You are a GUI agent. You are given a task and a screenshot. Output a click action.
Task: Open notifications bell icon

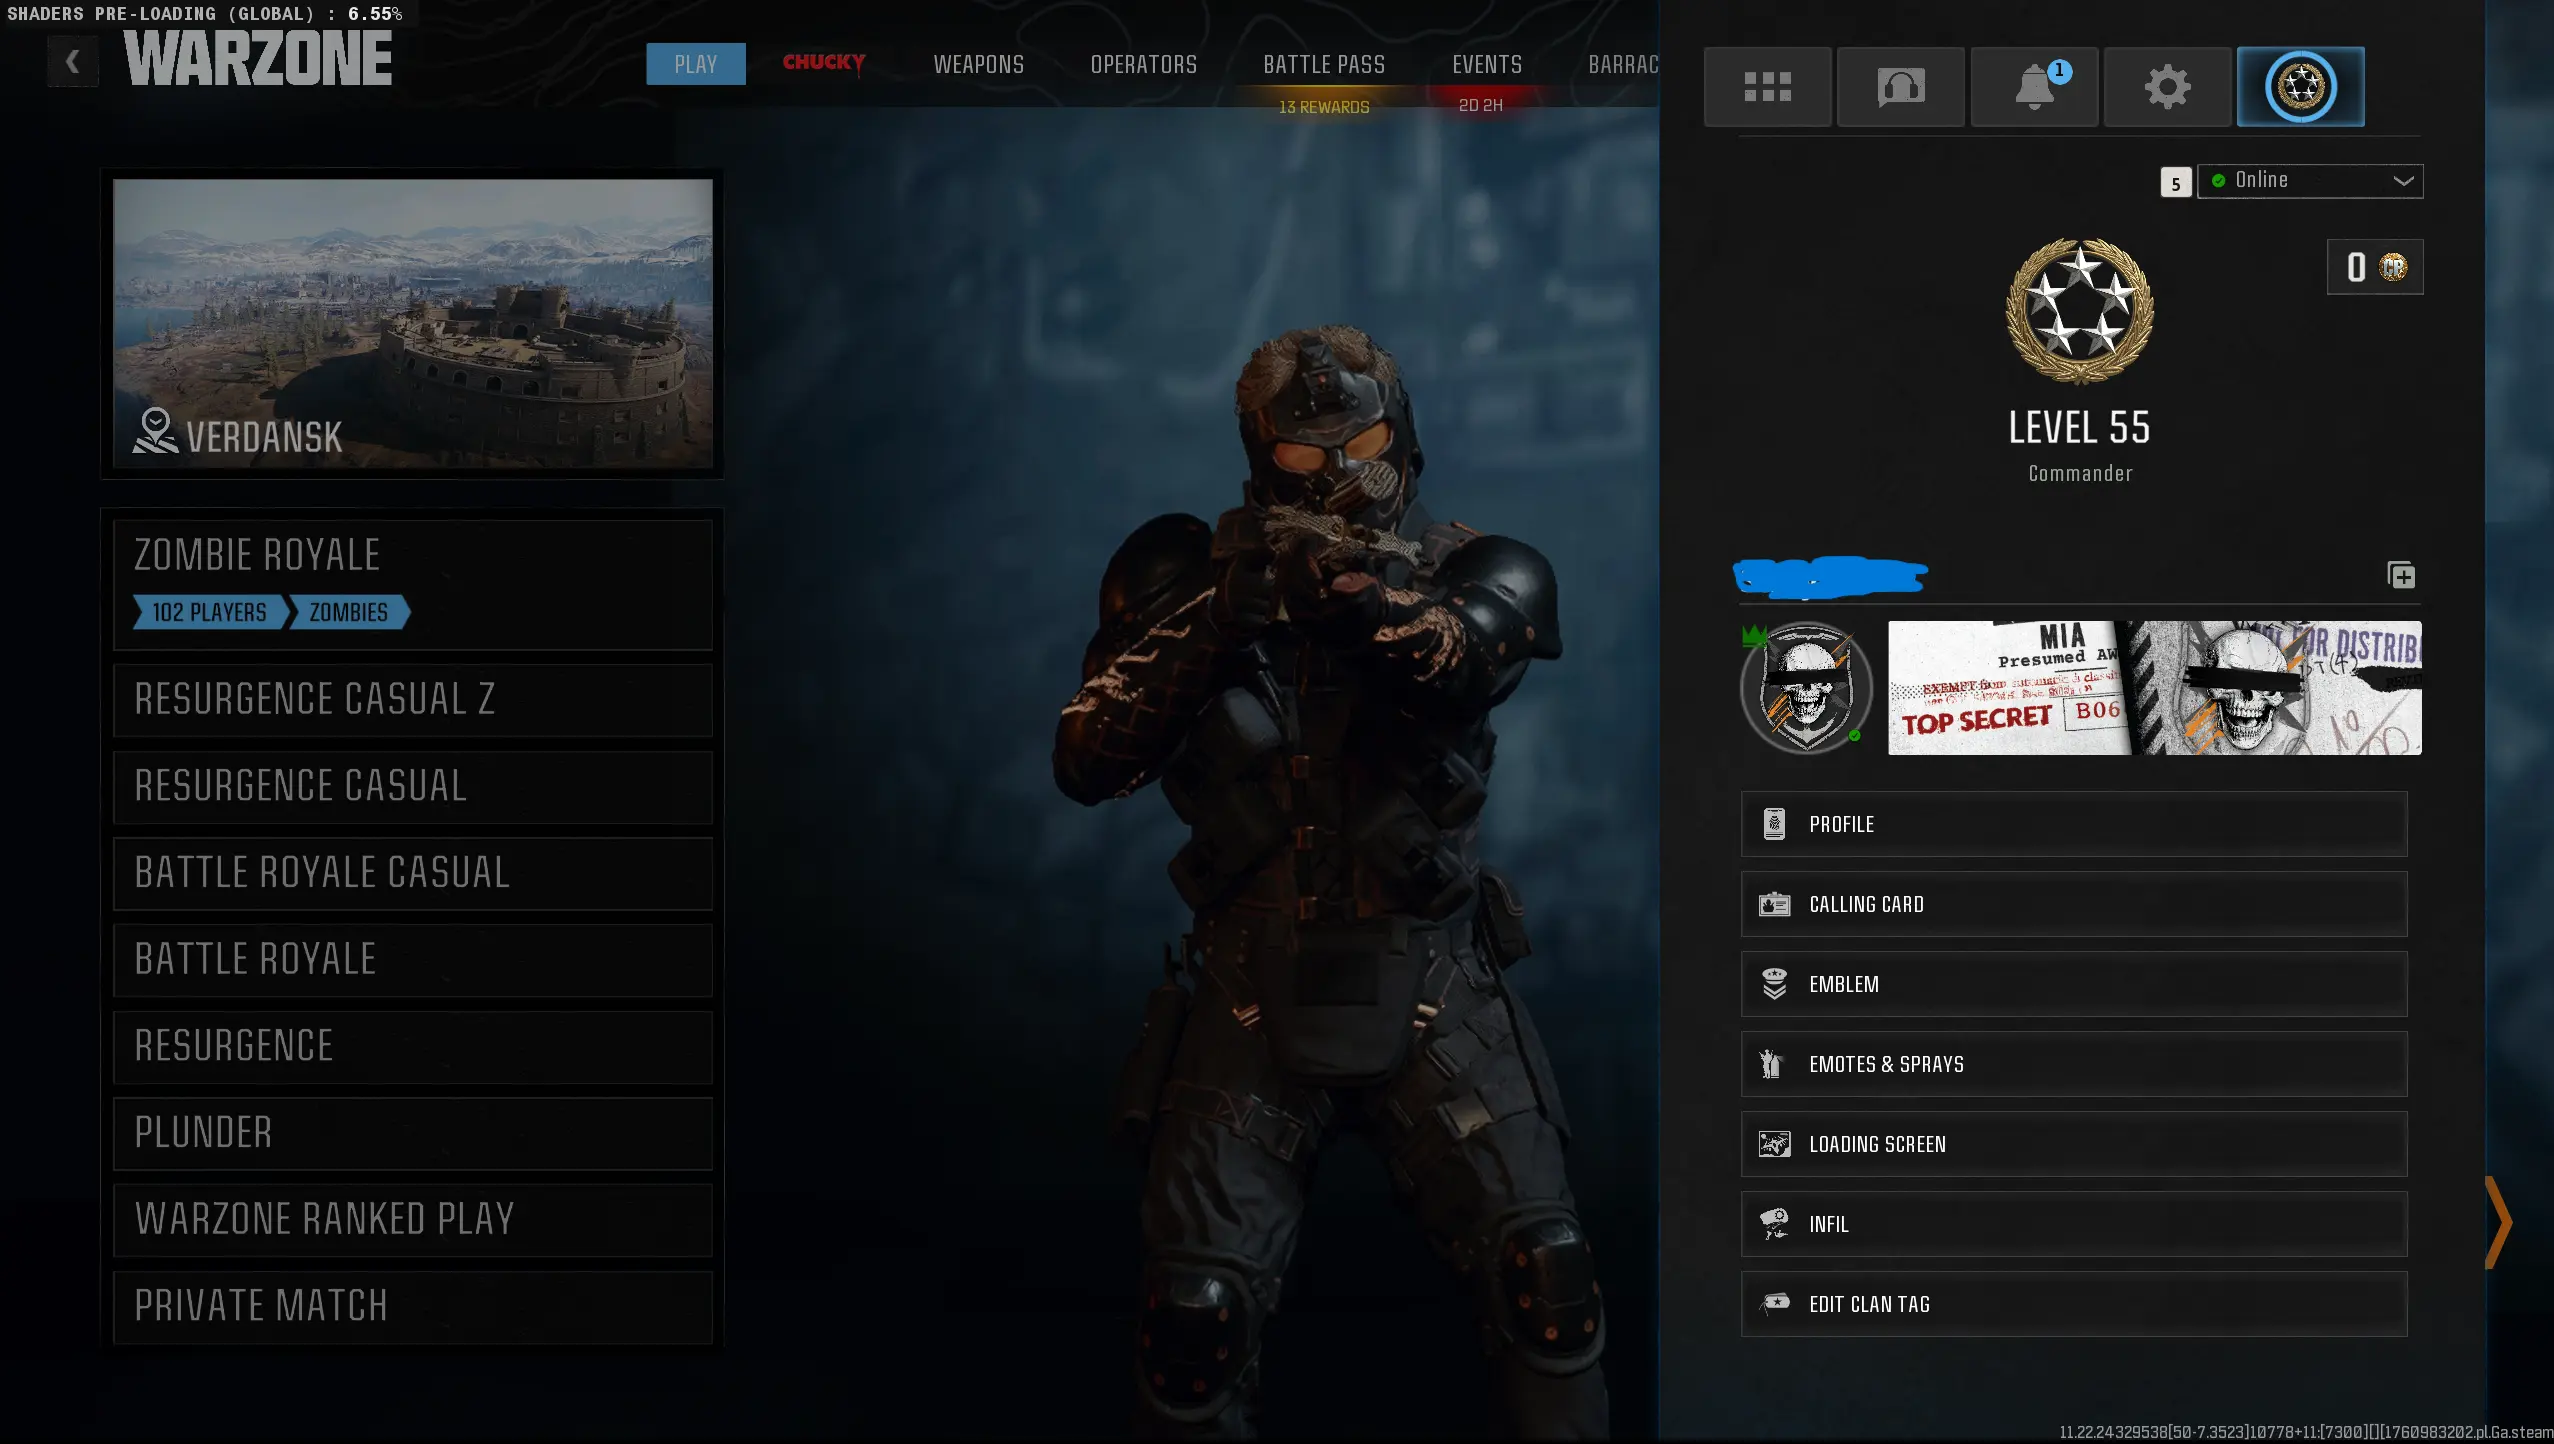2034,87
